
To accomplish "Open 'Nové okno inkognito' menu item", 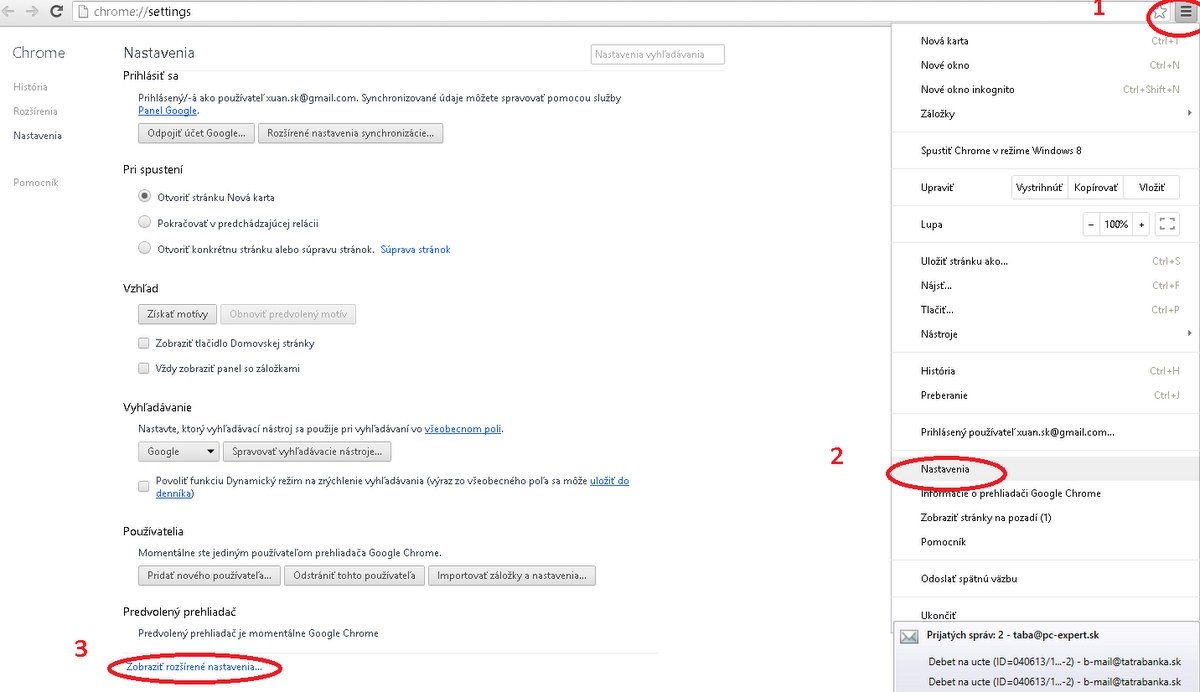I will pos(1046,89).
